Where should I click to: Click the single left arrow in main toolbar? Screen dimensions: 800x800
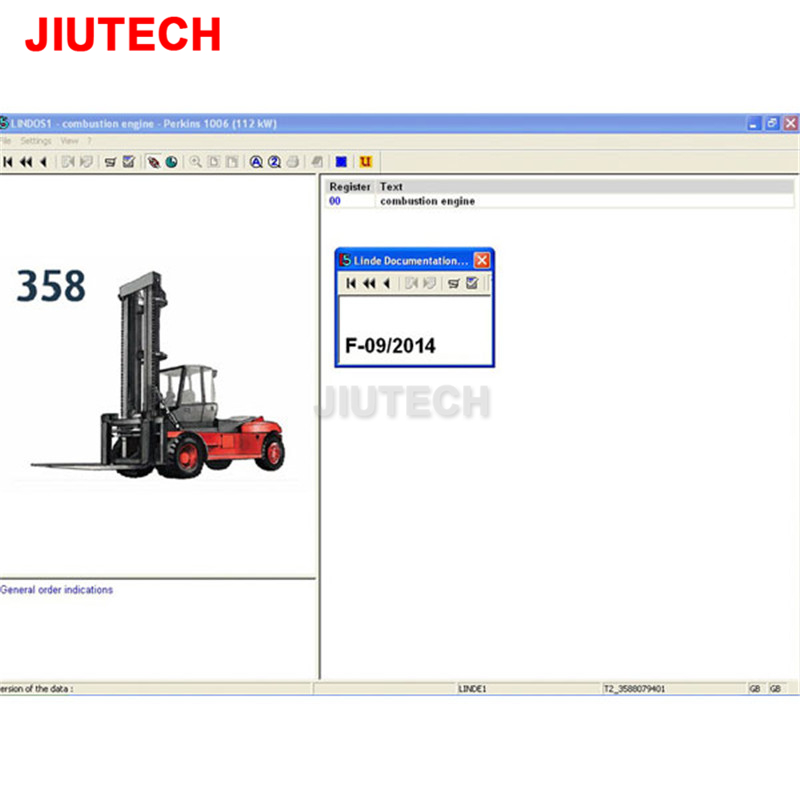[x=42, y=162]
